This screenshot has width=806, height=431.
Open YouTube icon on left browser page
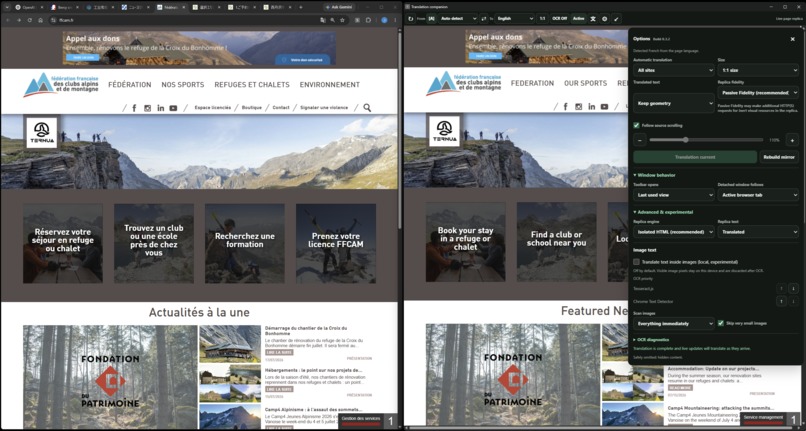coord(173,108)
